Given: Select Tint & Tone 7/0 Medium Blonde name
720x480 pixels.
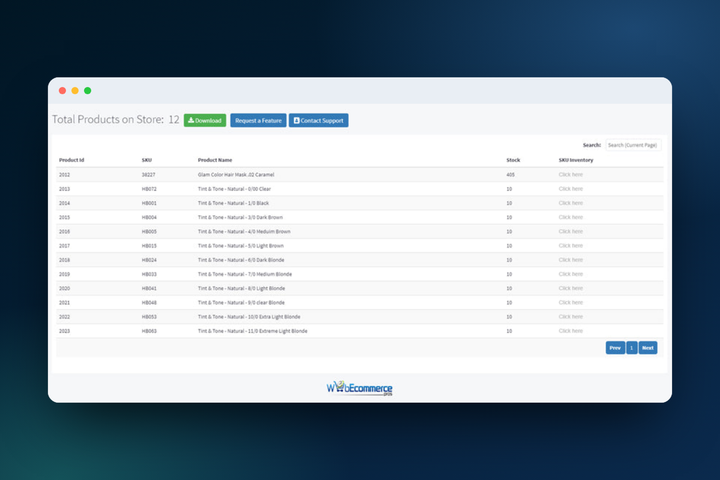Looking at the screenshot, I should pyautogui.click(x=245, y=274).
